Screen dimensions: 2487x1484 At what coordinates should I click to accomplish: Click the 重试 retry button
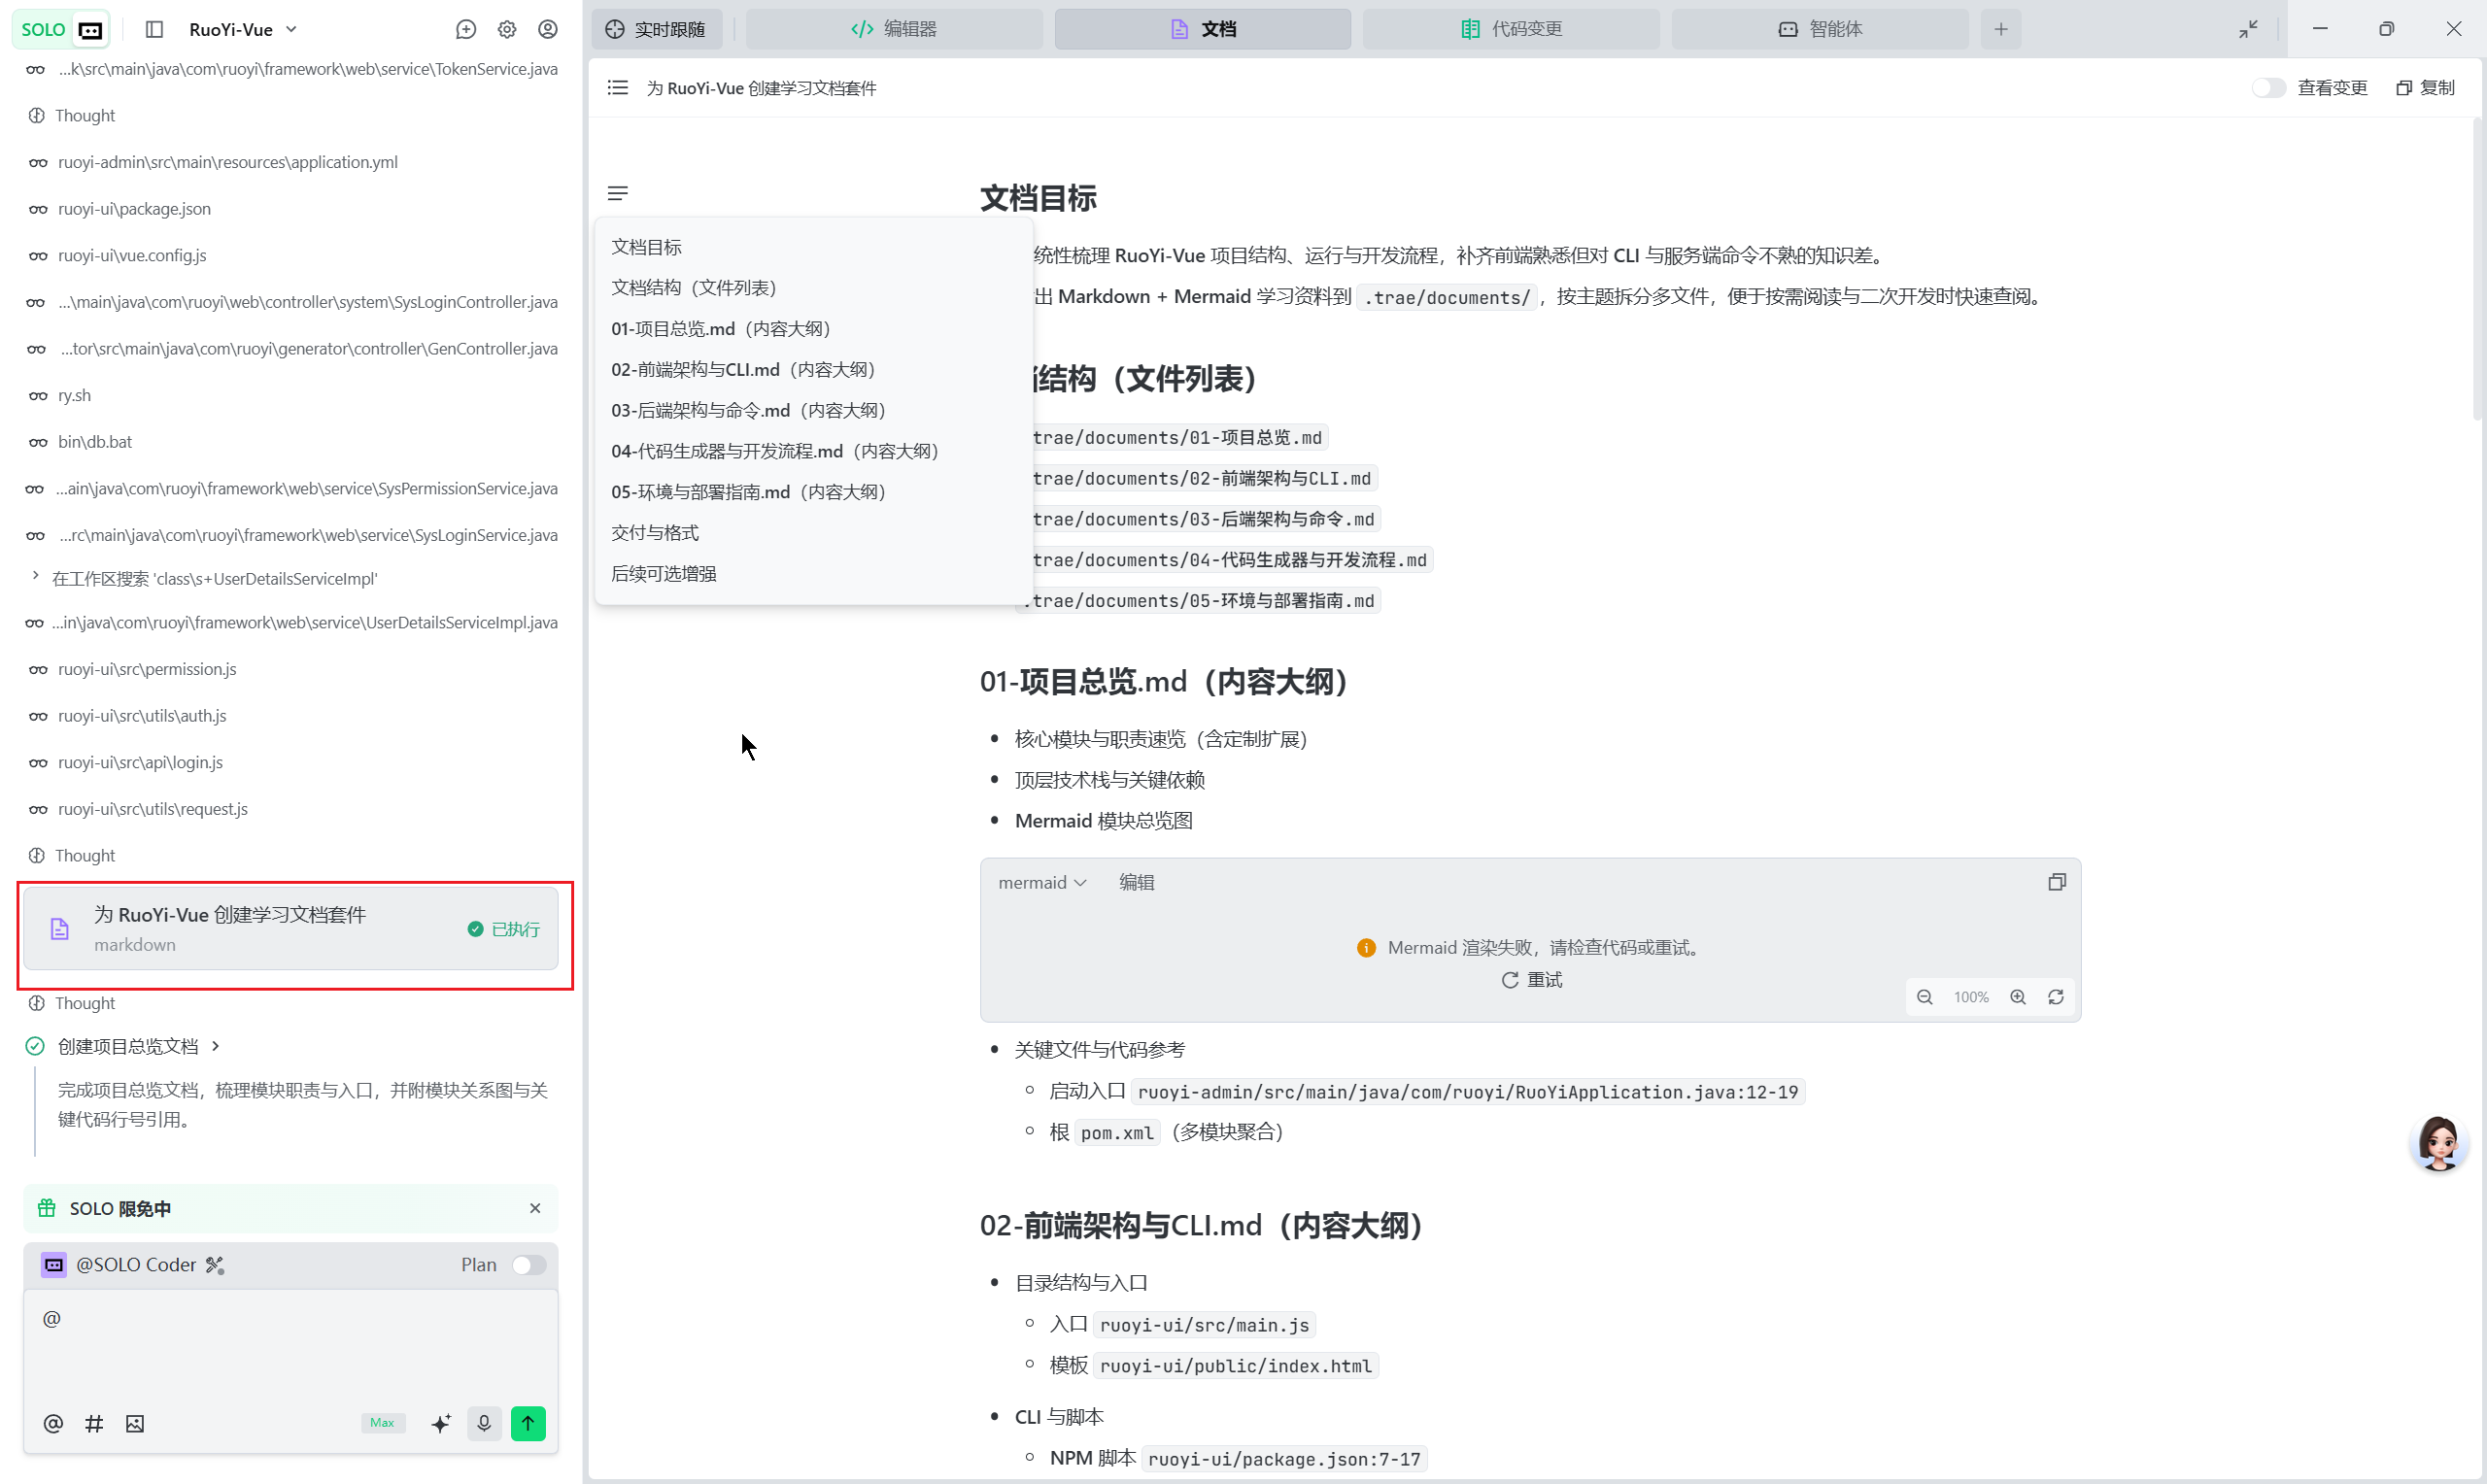(1531, 980)
